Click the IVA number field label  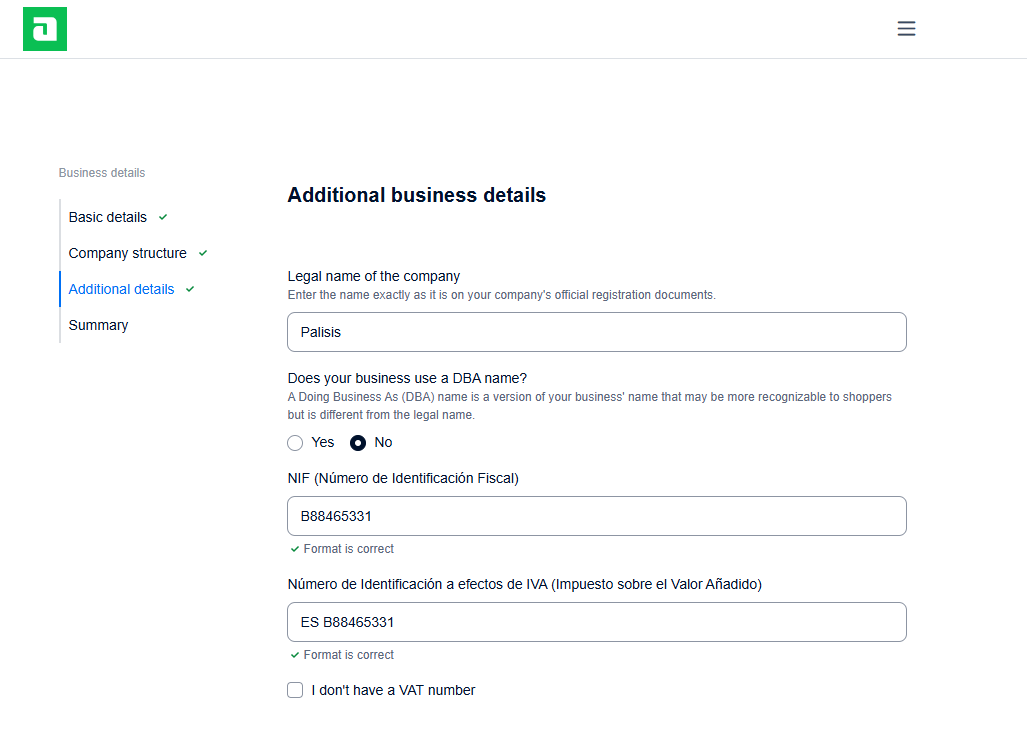click(525, 584)
